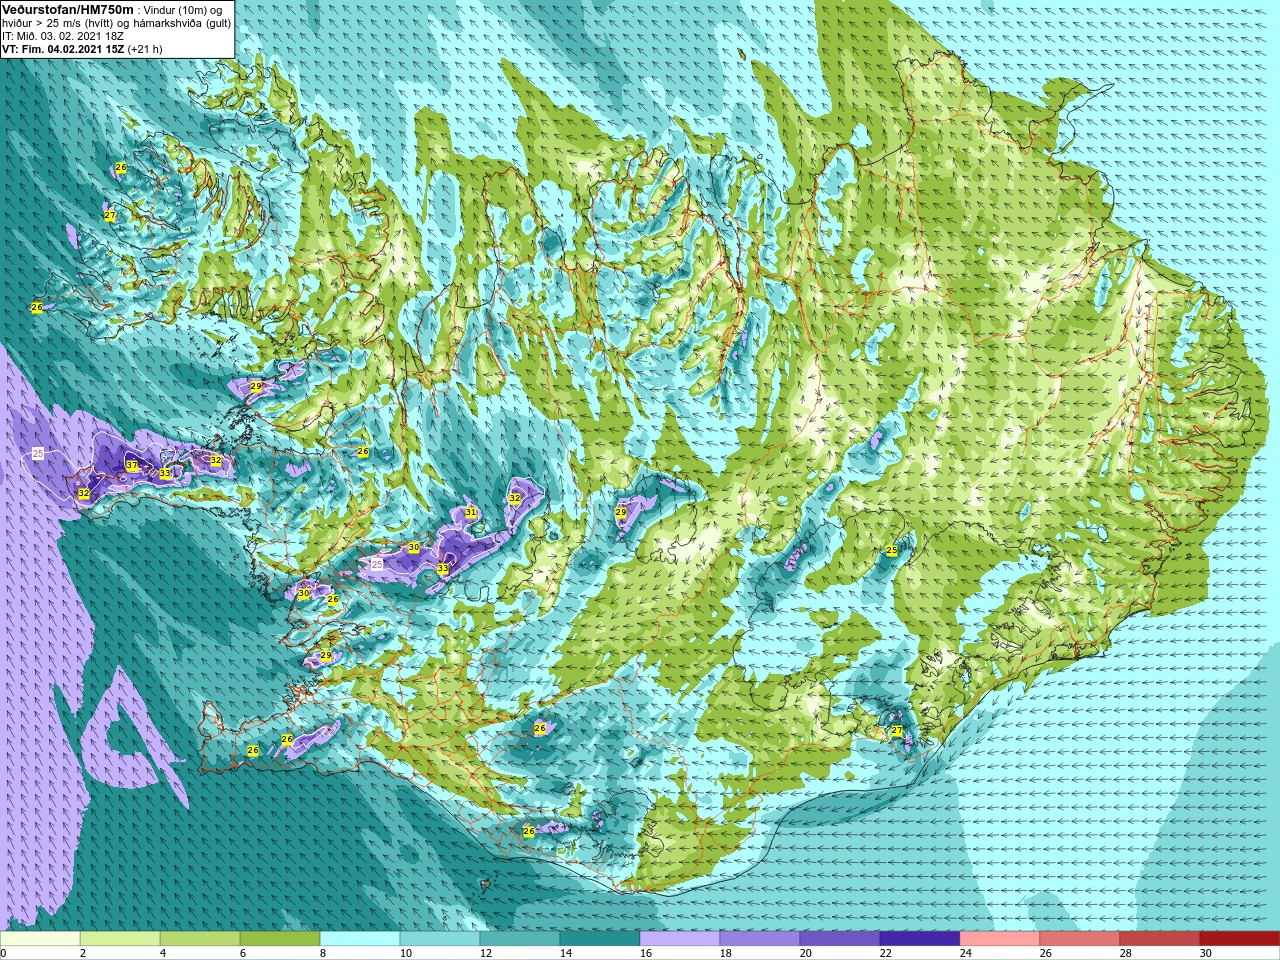Pick the light cyan 8–10 legend swatch
Viewport: 1280px width, 960px height.
[x=360, y=939]
